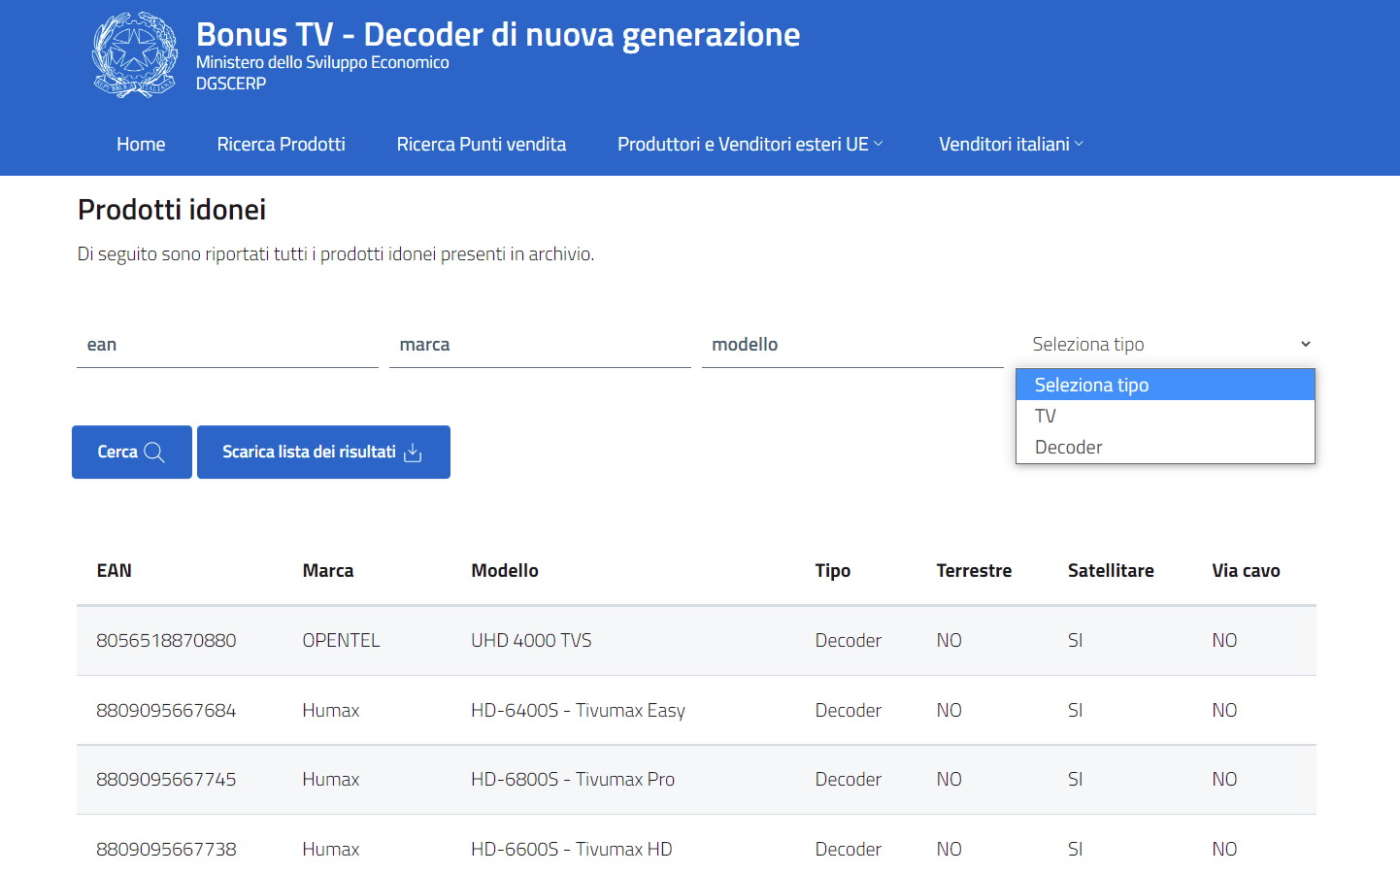Expand the Venditori italiani menu
Image resolution: width=1400 pixels, height=874 pixels.
[1010, 144]
